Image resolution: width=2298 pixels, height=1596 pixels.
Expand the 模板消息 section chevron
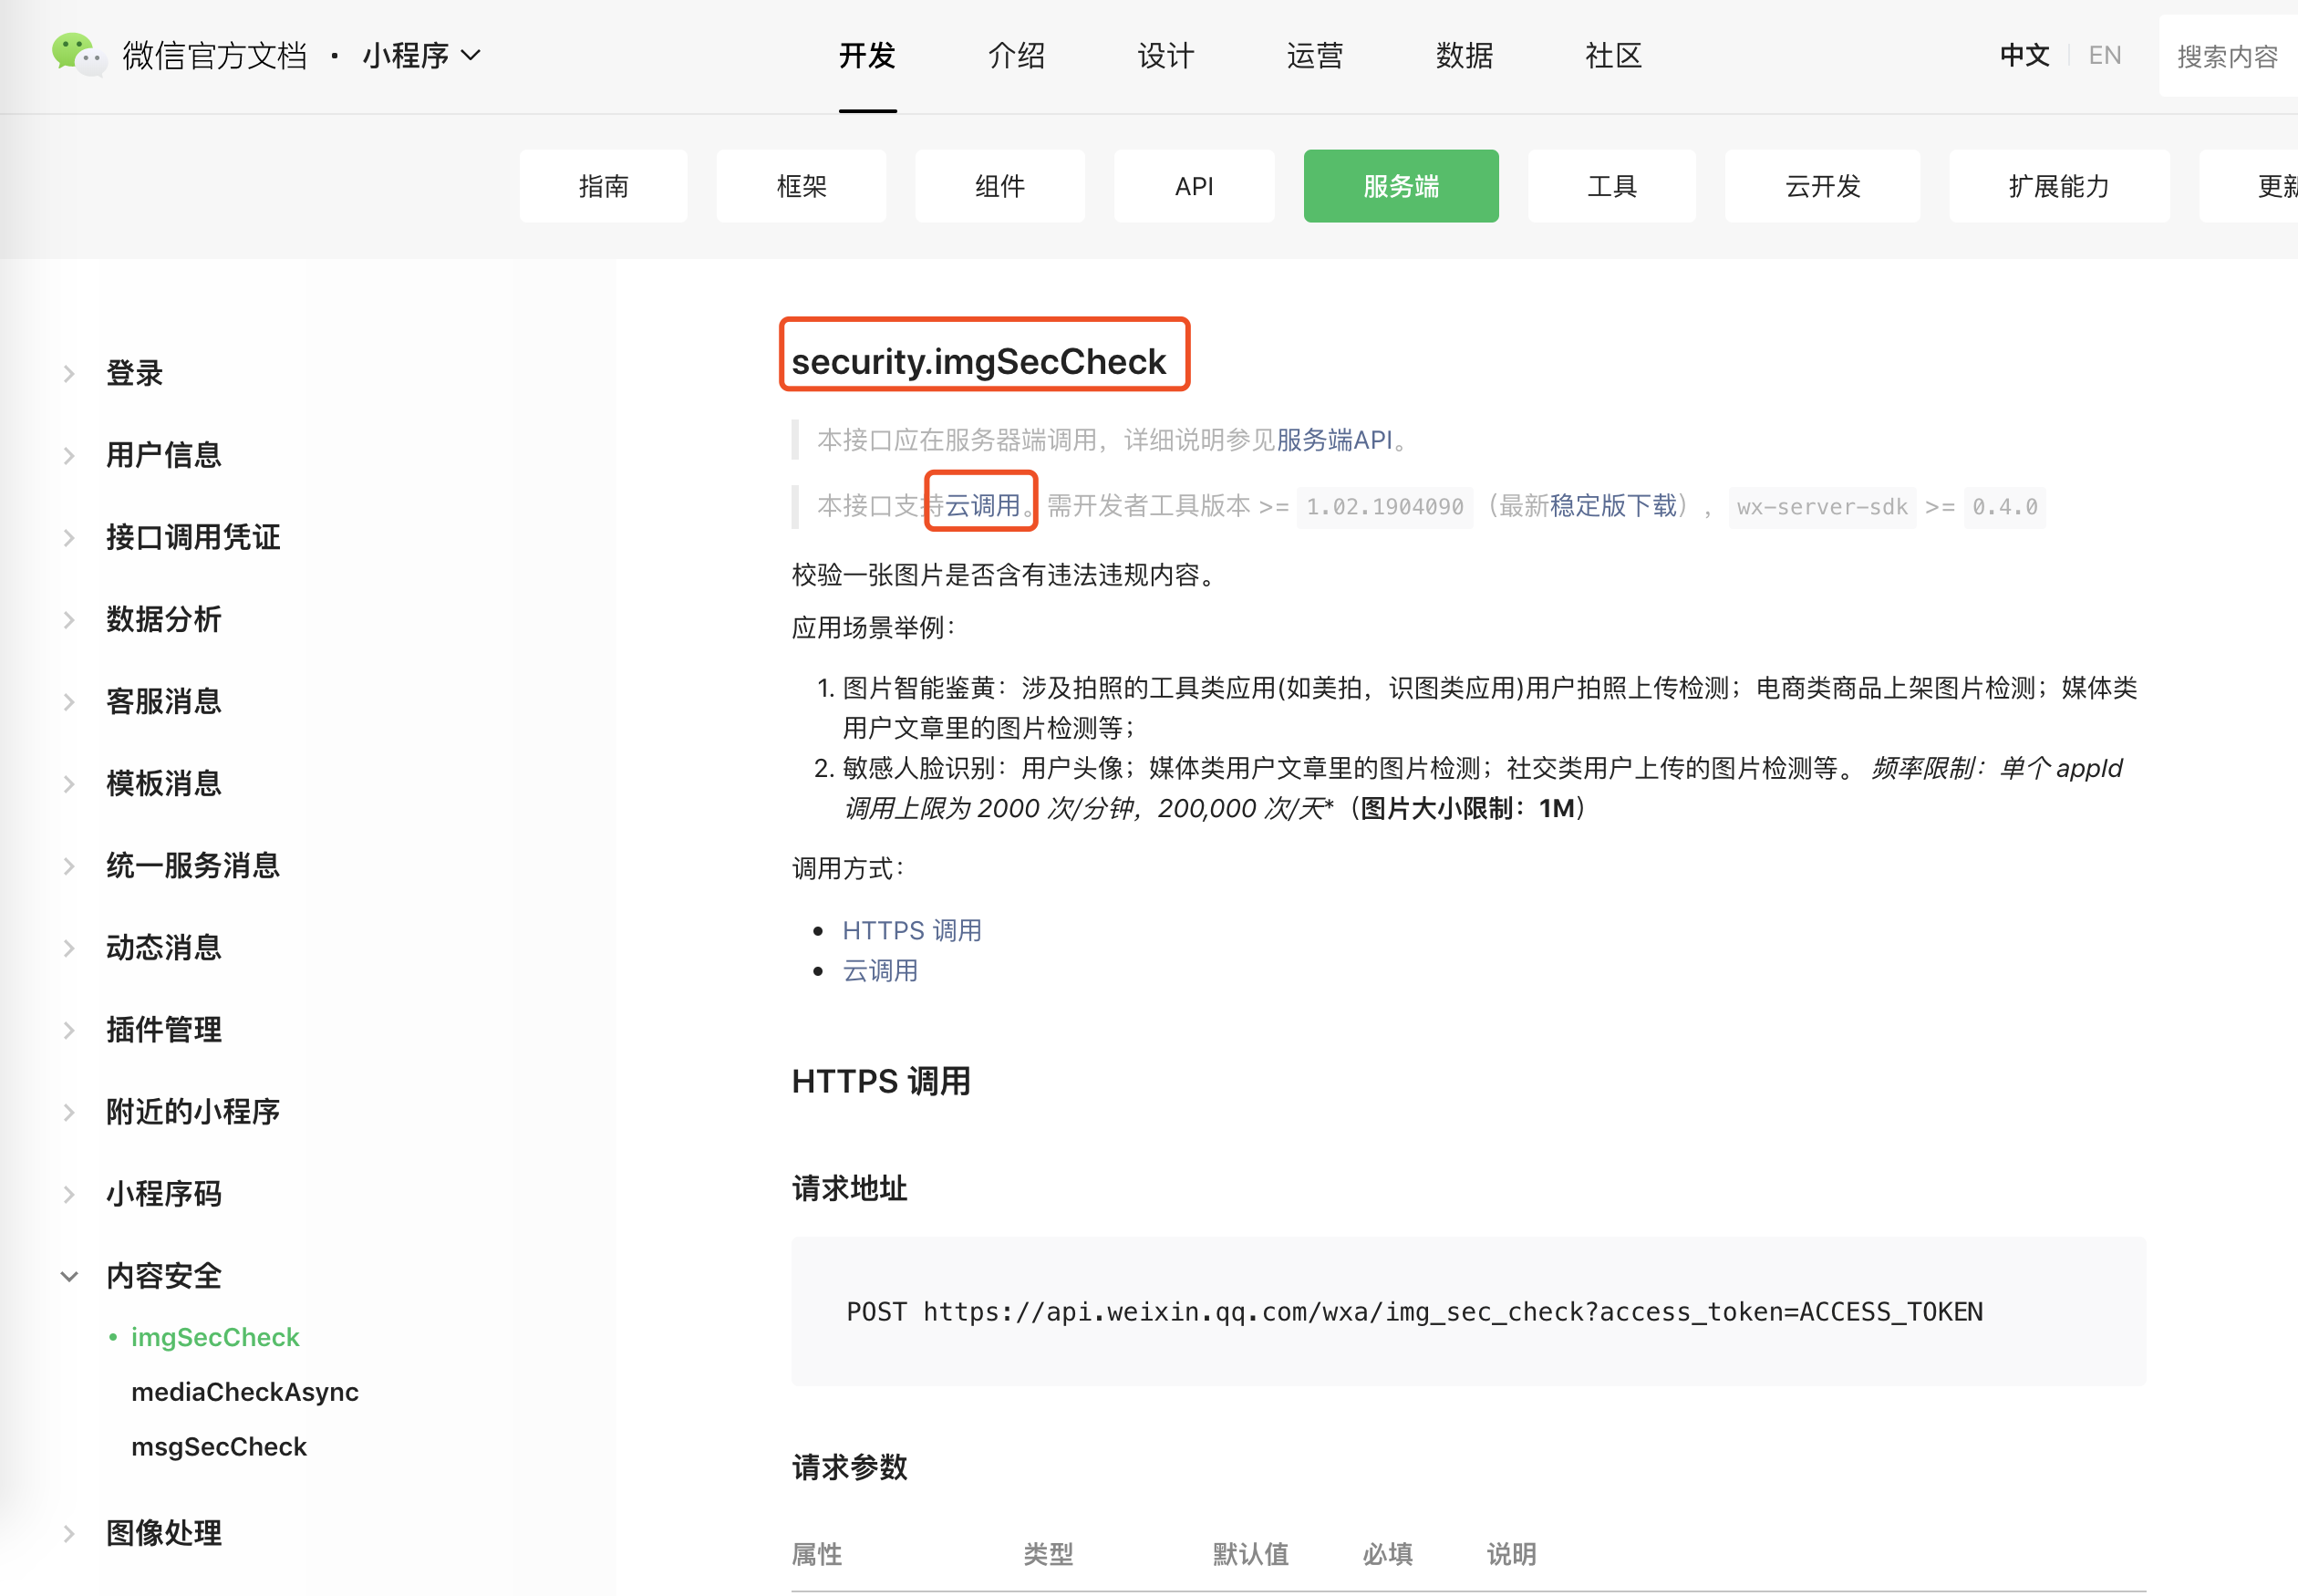[69, 784]
